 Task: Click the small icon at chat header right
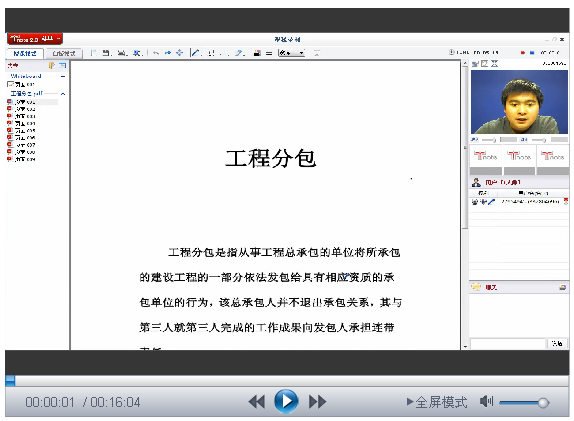click(563, 287)
